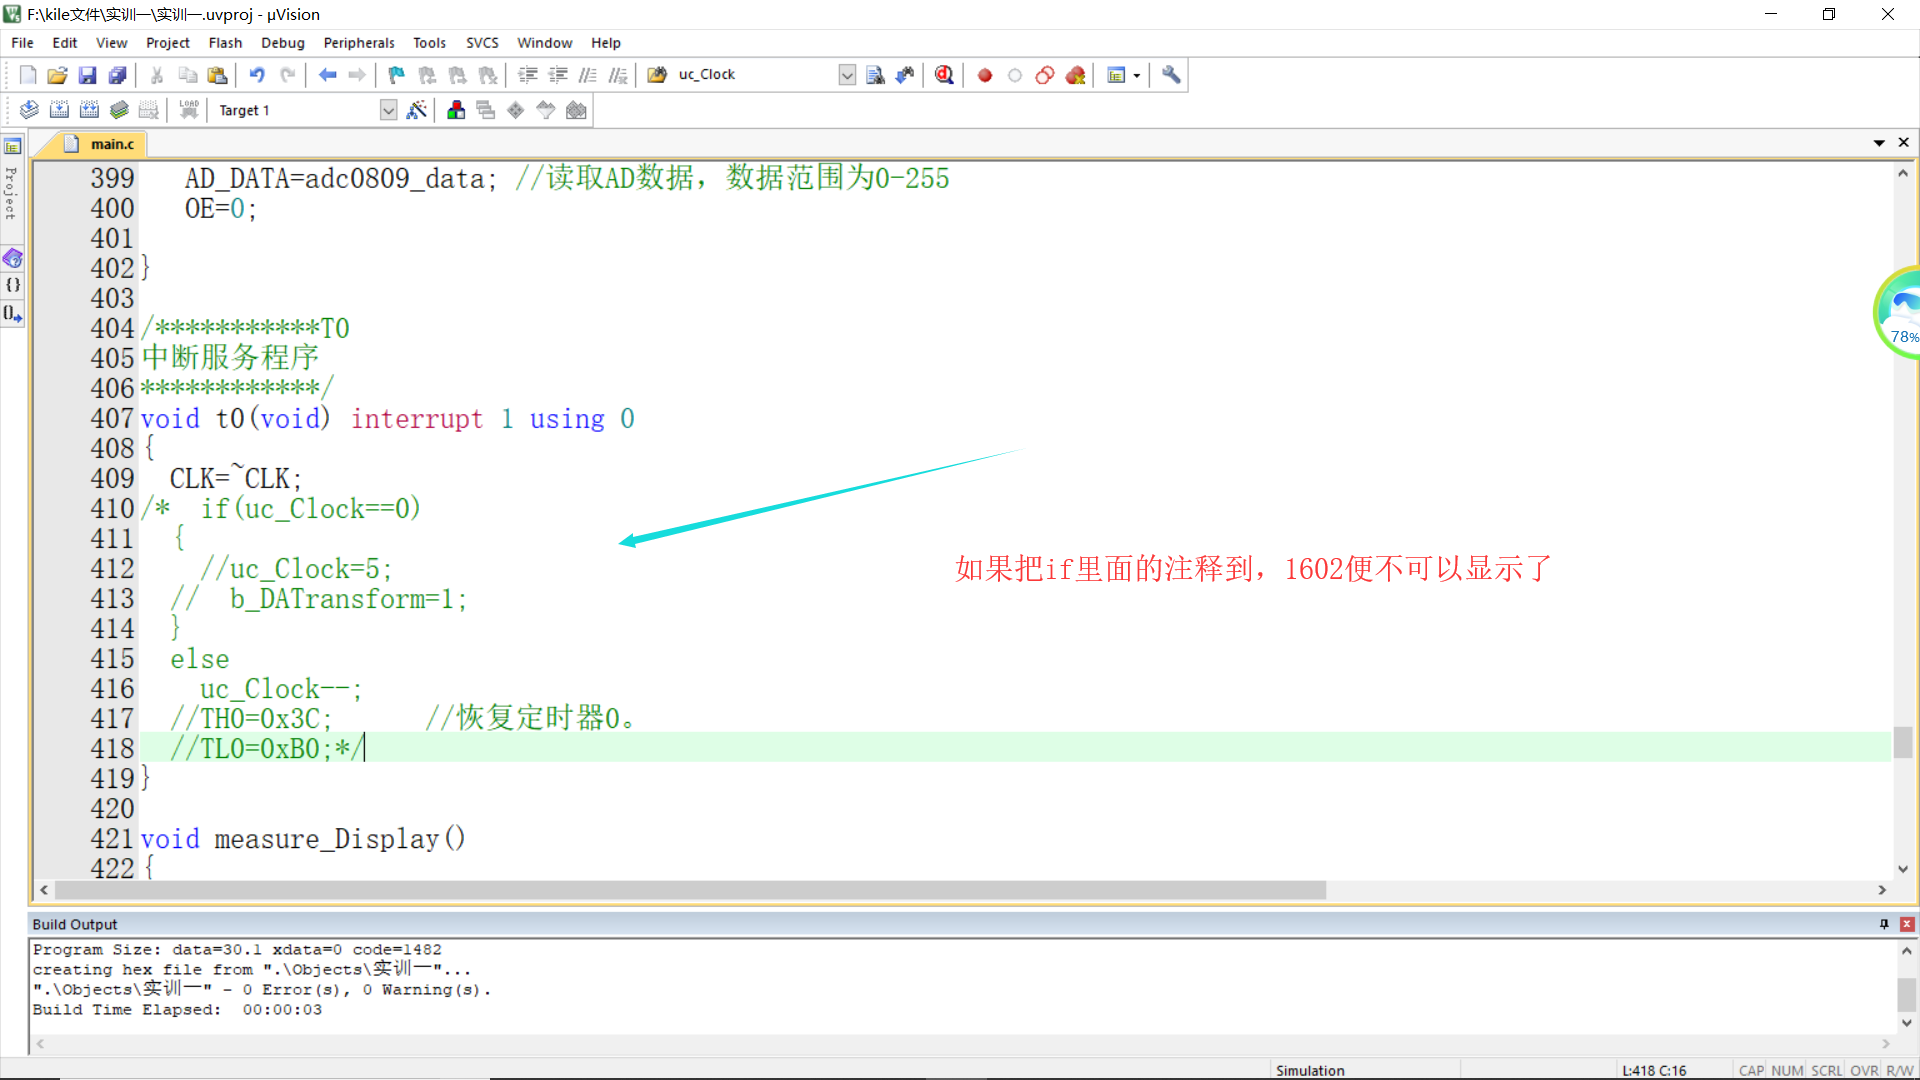The width and height of the screenshot is (1920, 1080).
Task: Open the Tools menu
Action: point(429,43)
